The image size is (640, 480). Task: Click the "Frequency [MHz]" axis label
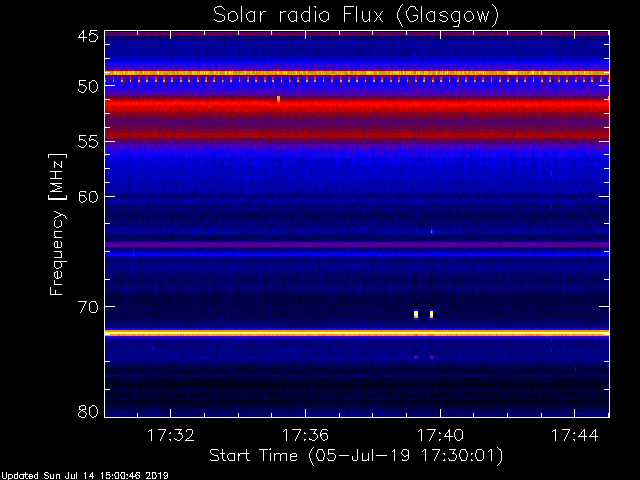point(57,224)
